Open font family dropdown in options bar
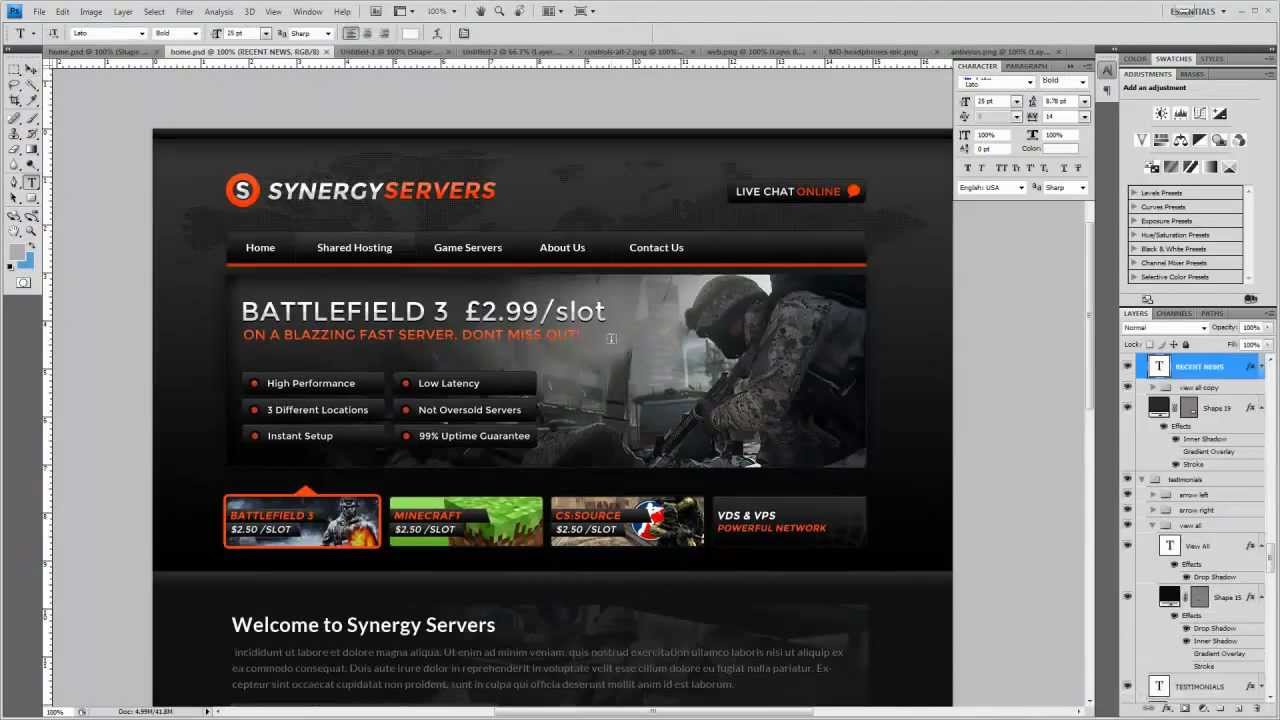Screen dimensions: 1280x720 [141, 33]
